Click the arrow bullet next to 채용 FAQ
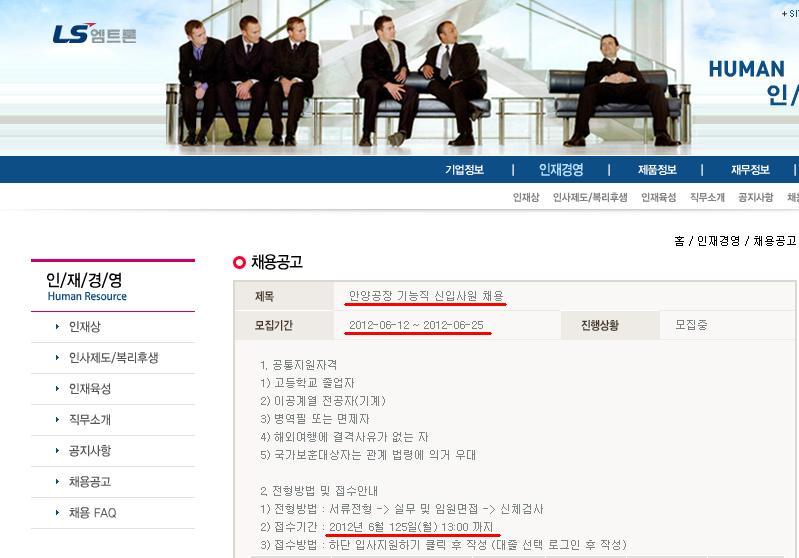This screenshot has width=799, height=558. tap(57, 513)
